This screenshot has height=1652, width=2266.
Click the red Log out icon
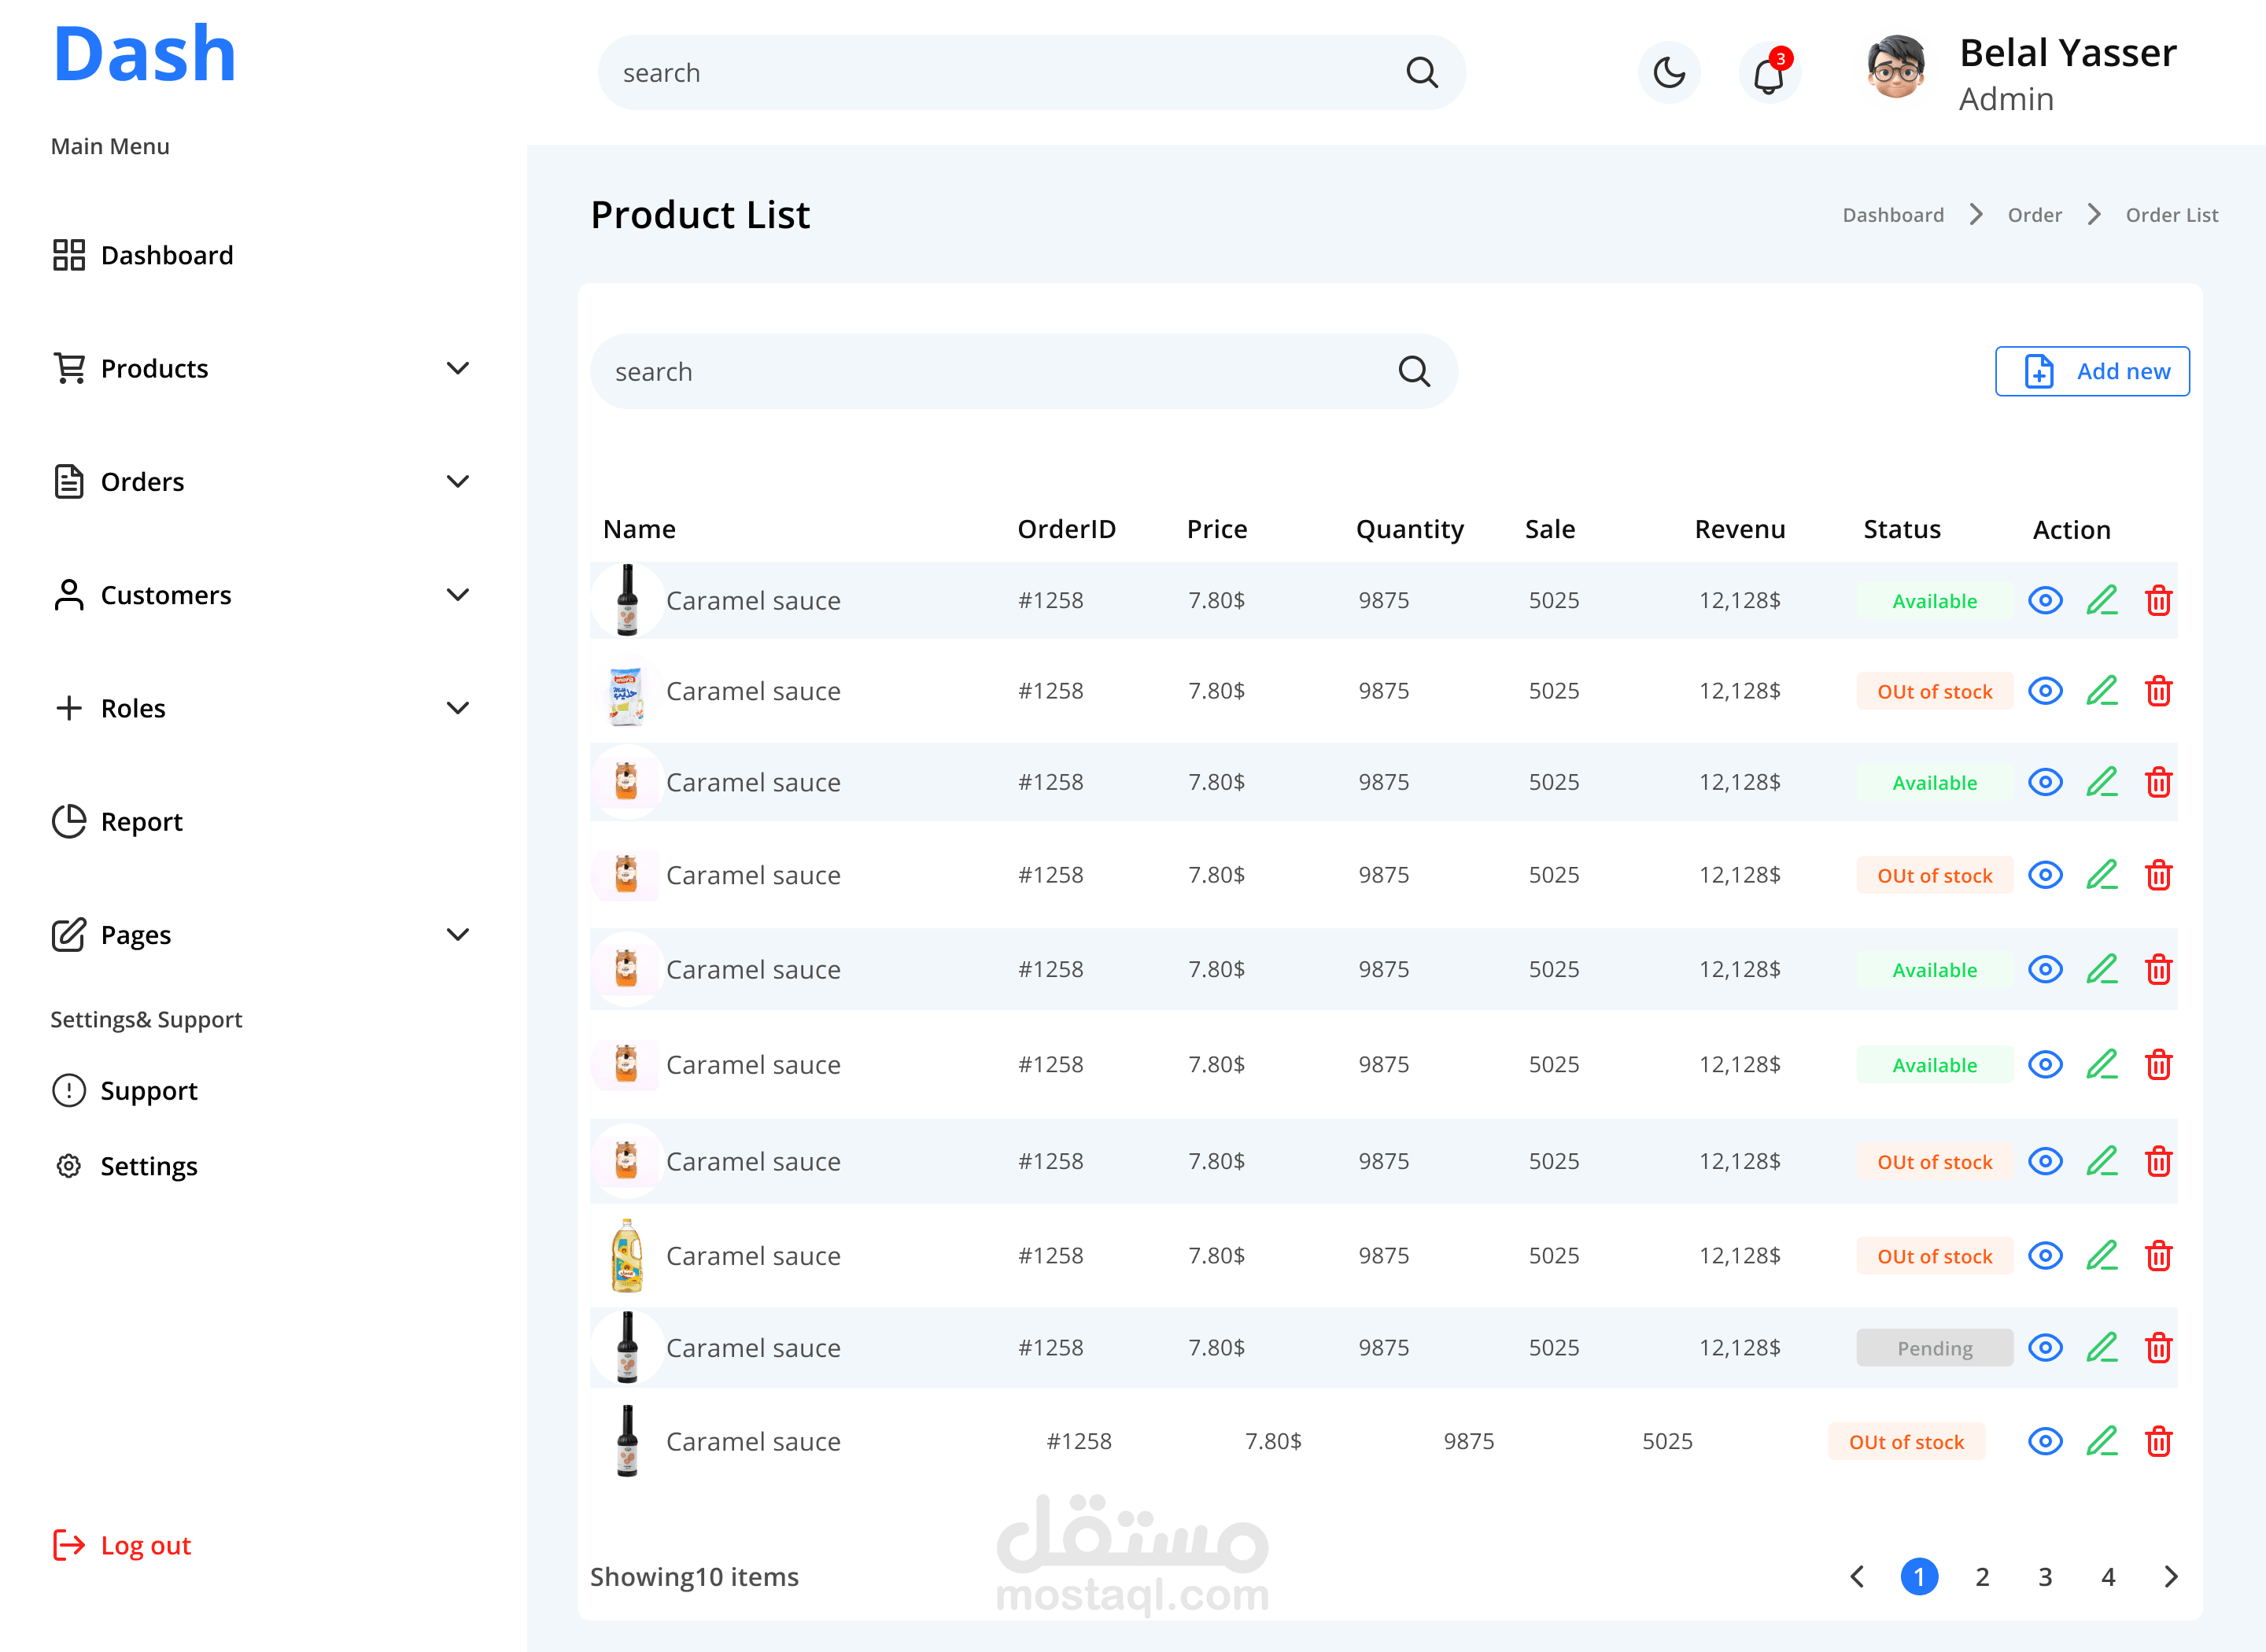(x=68, y=1545)
